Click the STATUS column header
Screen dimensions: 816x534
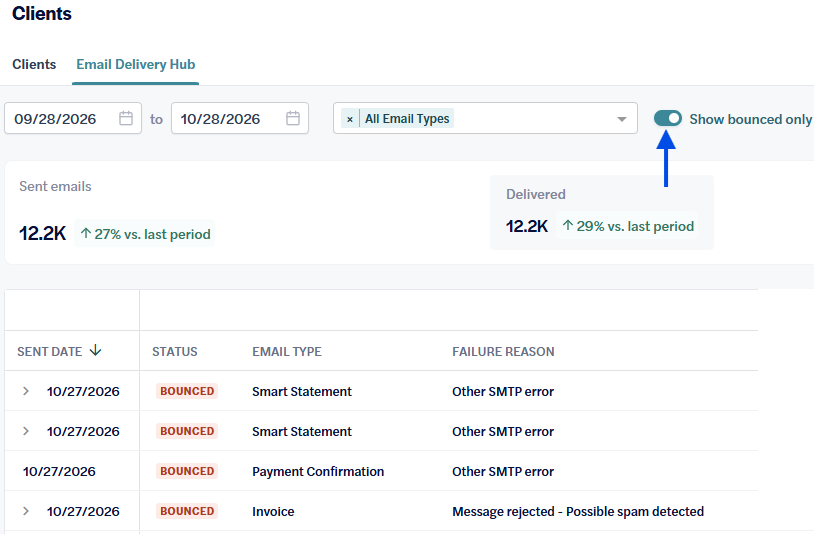click(175, 352)
